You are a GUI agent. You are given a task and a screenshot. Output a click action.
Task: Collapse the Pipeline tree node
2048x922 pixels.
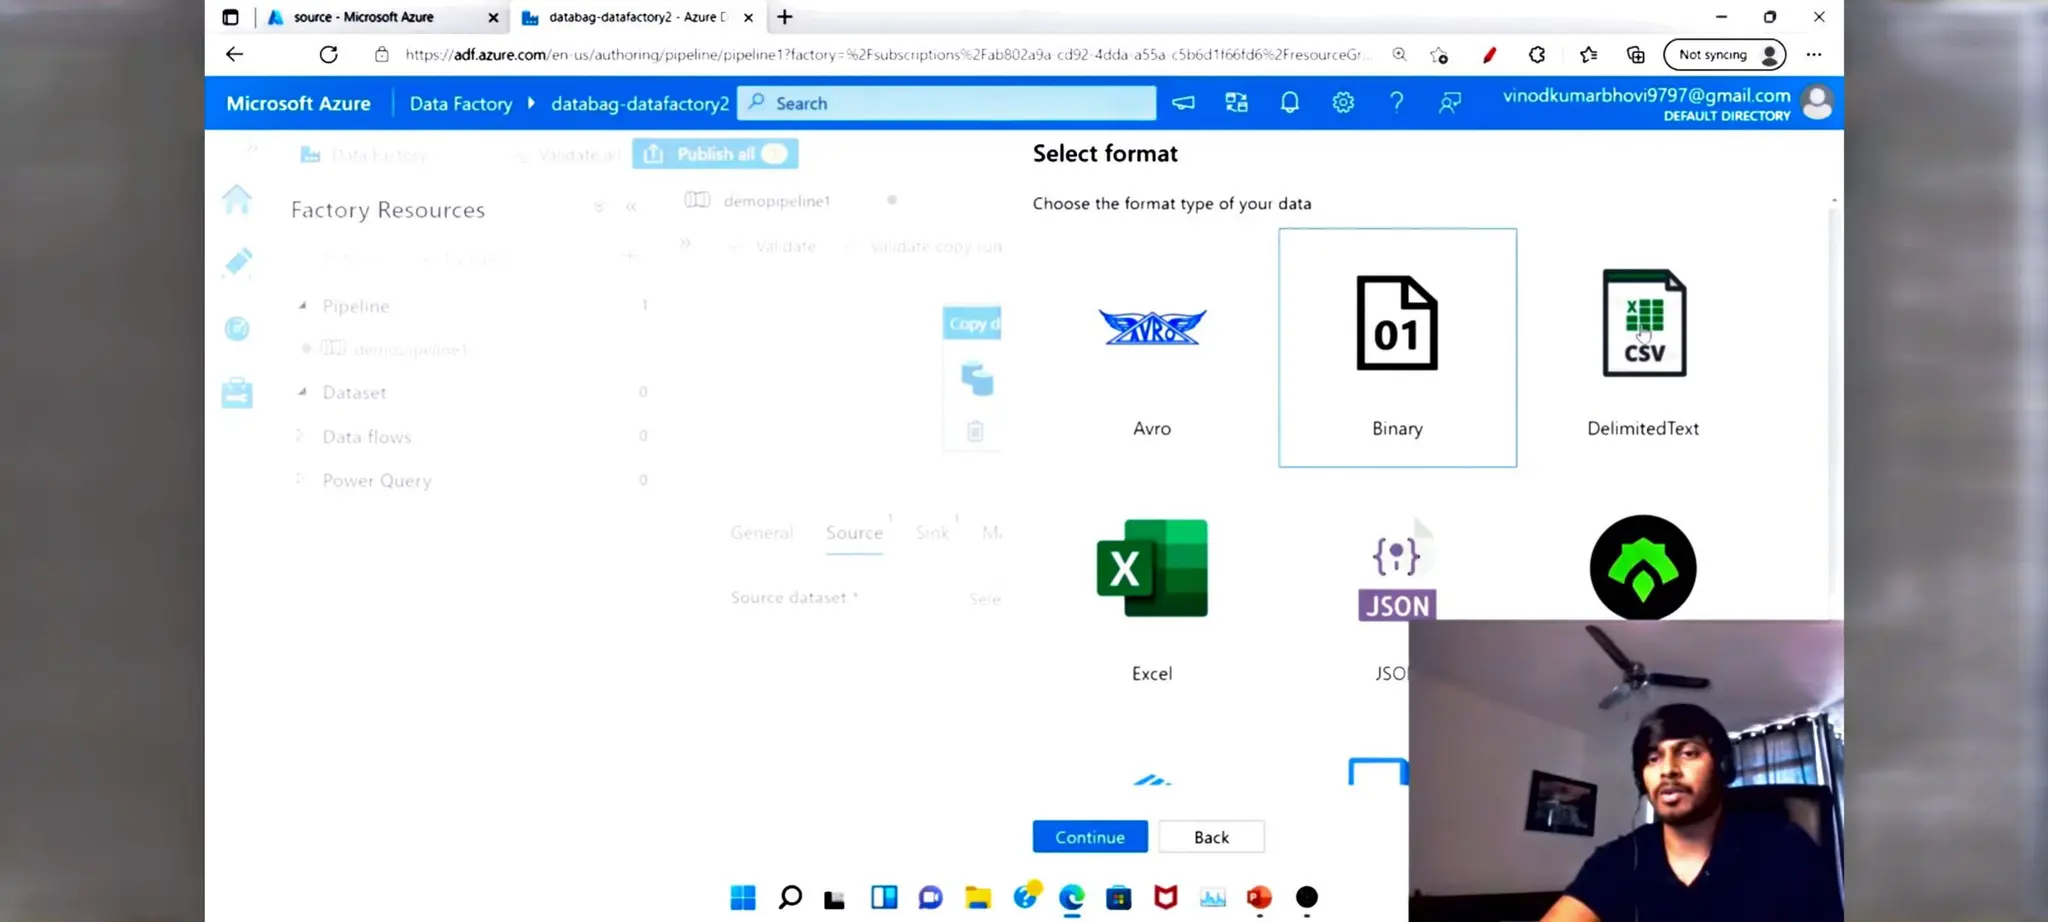302,306
